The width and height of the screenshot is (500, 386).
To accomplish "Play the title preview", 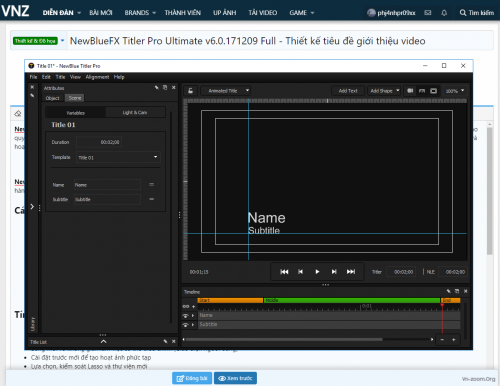I will point(317,272).
